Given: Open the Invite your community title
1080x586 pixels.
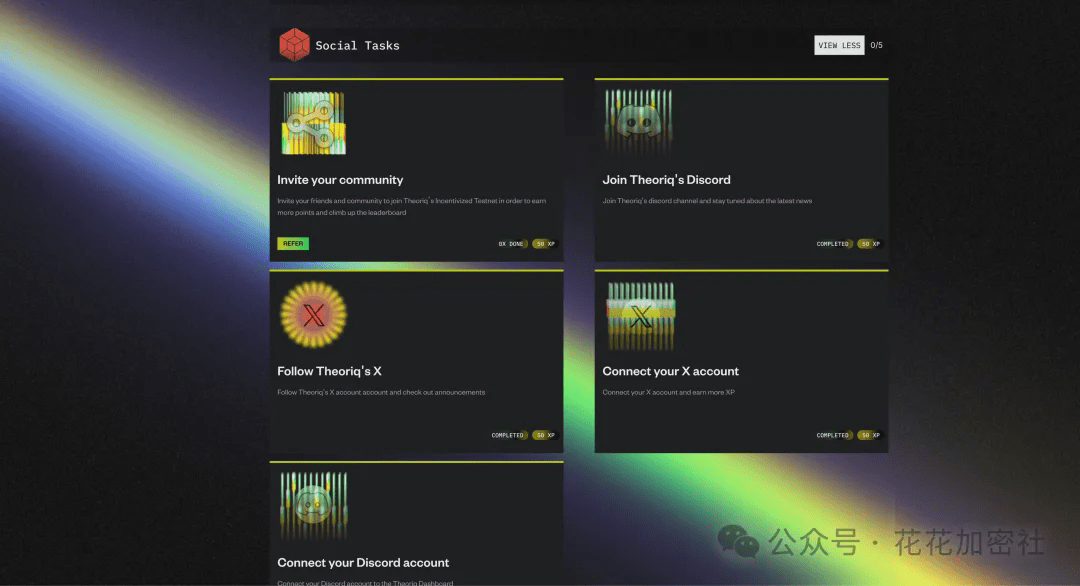Looking at the screenshot, I should 340,180.
